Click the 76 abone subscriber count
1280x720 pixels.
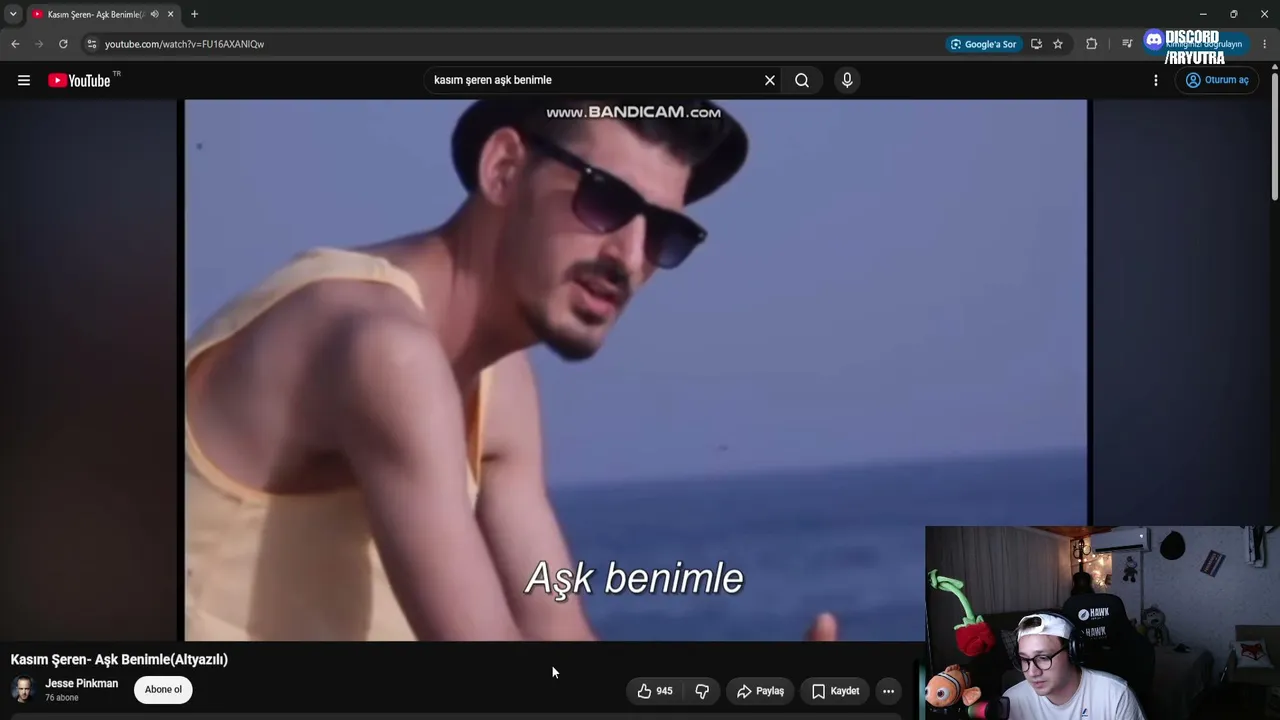coord(61,698)
